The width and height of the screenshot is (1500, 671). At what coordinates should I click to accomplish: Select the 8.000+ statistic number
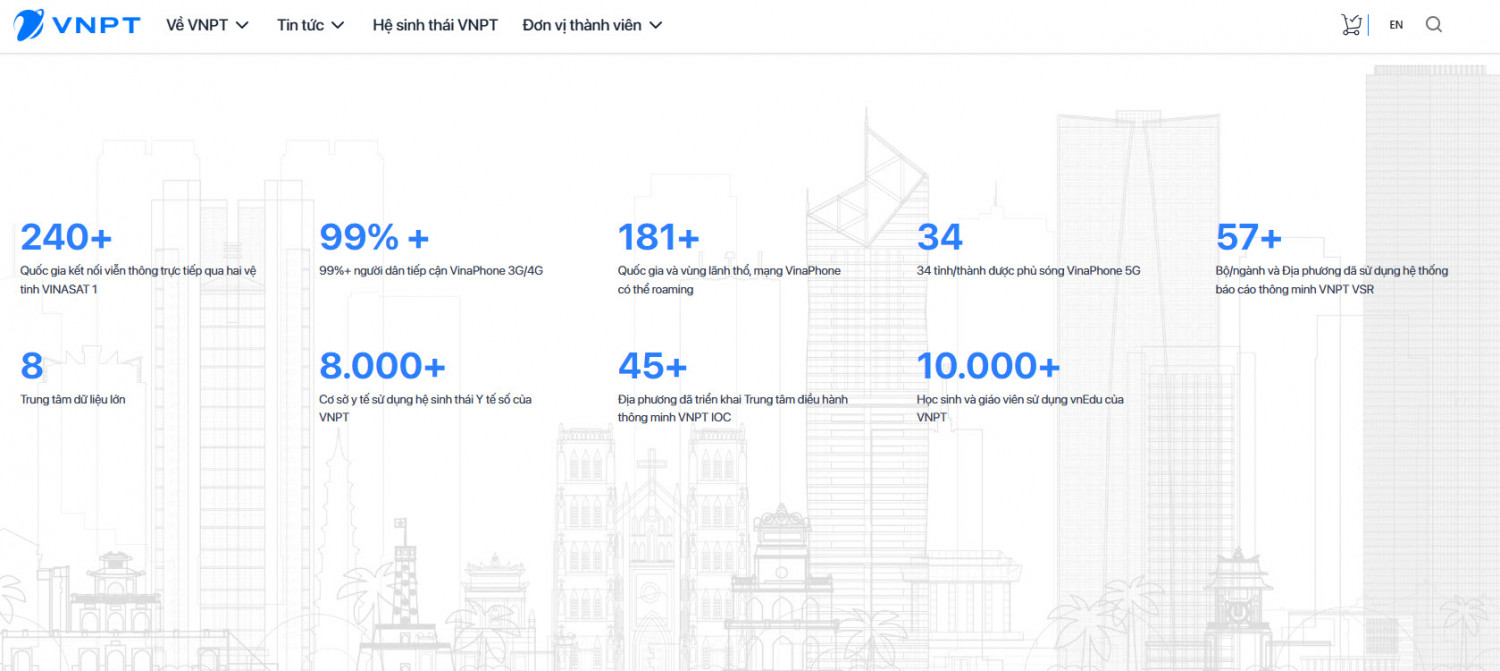tap(382, 366)
